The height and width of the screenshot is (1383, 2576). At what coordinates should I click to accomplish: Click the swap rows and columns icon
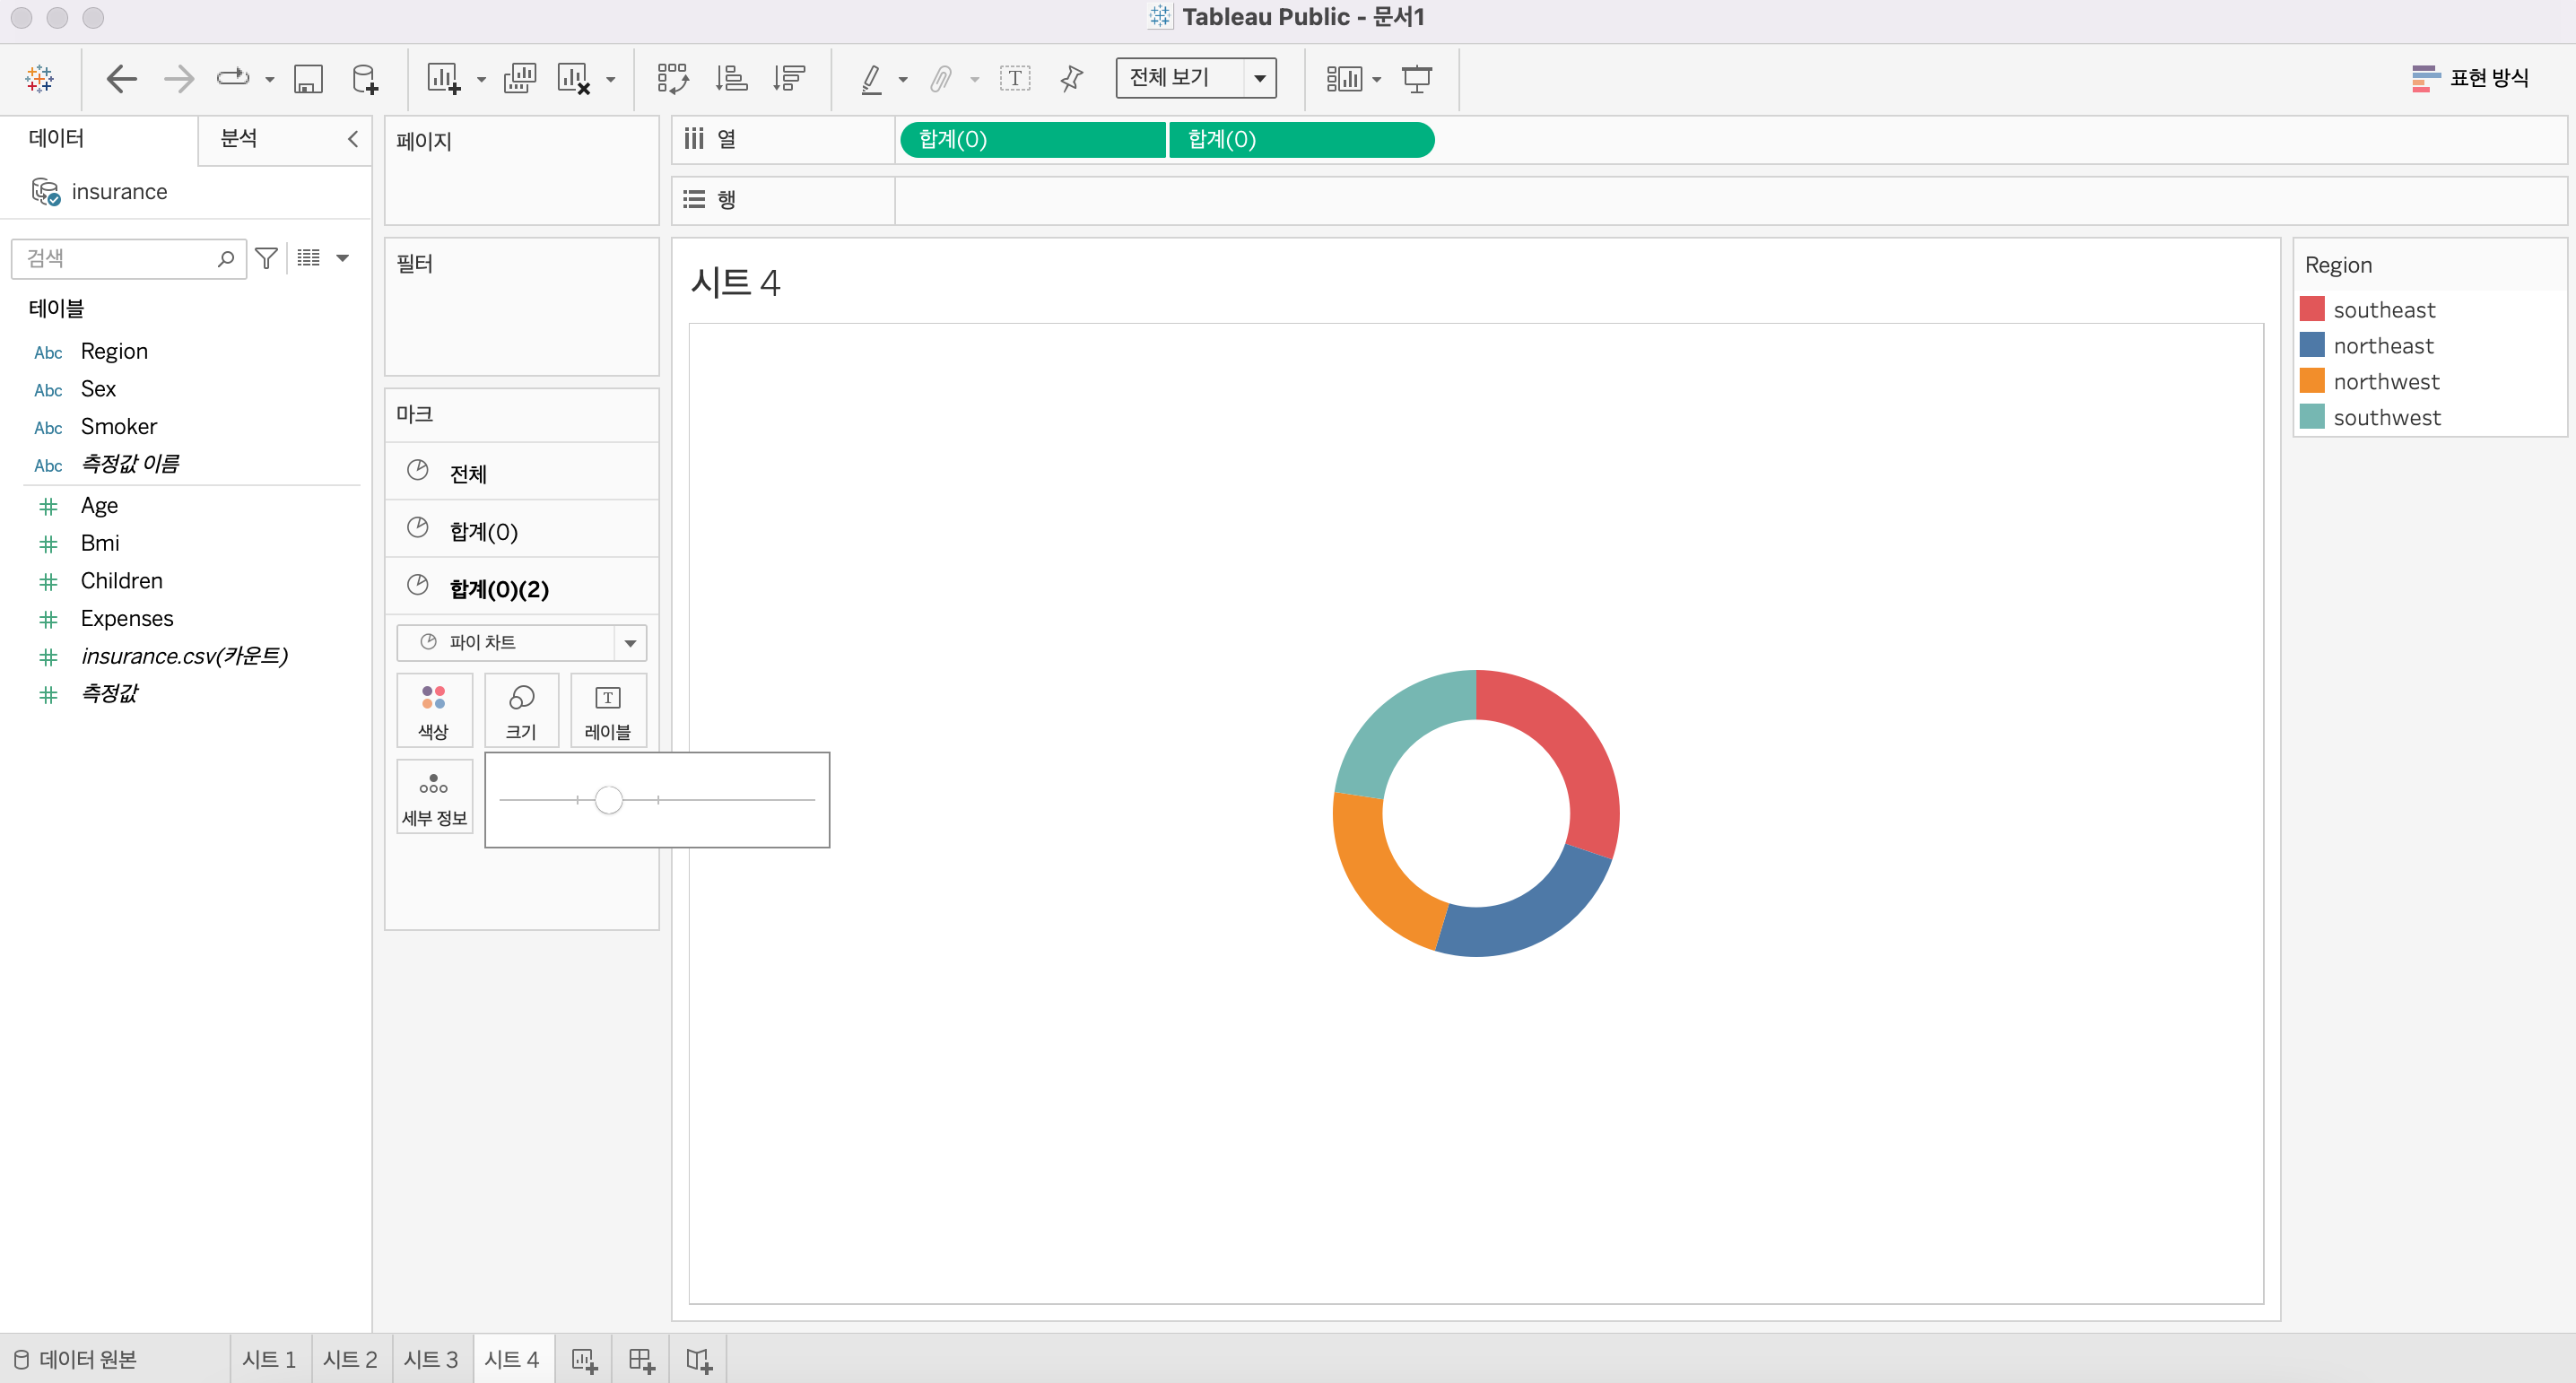[672, 78]
